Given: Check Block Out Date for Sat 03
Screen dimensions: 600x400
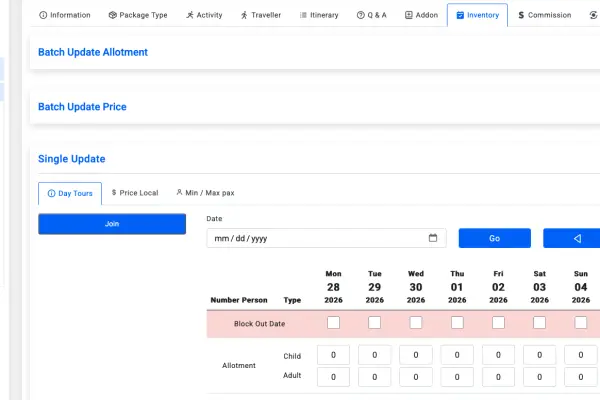Looking at the screenshot, I should [x=540, y=323].
